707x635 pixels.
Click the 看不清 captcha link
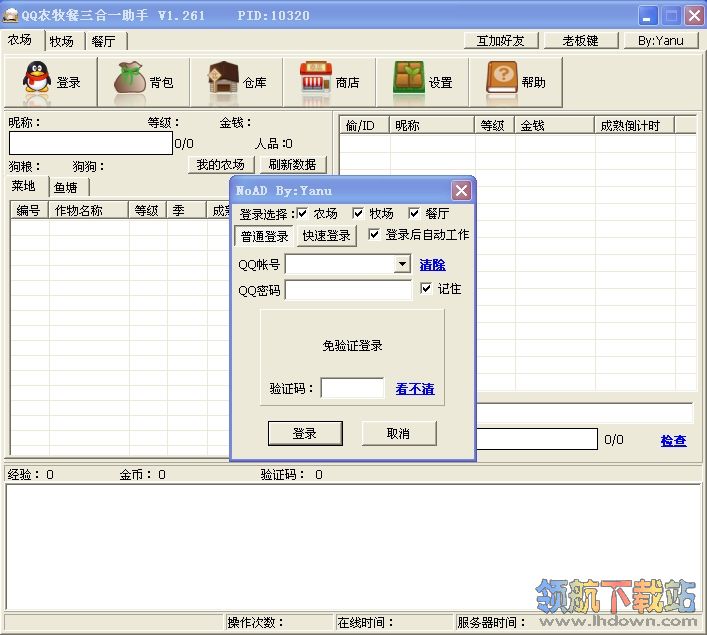(x=415, y=388)
